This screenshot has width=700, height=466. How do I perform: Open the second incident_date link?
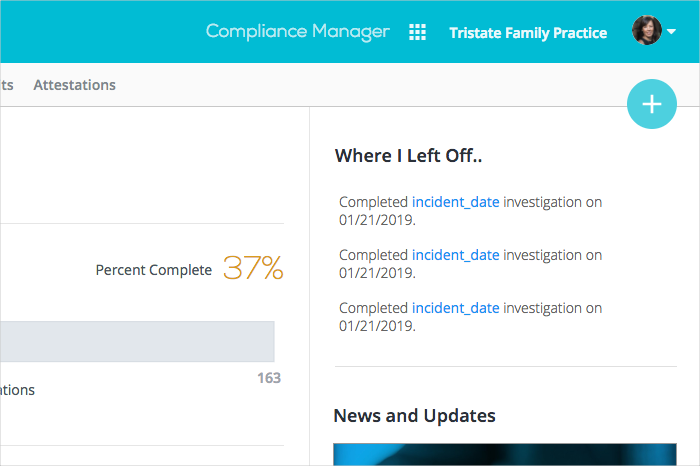pos(455,255)
